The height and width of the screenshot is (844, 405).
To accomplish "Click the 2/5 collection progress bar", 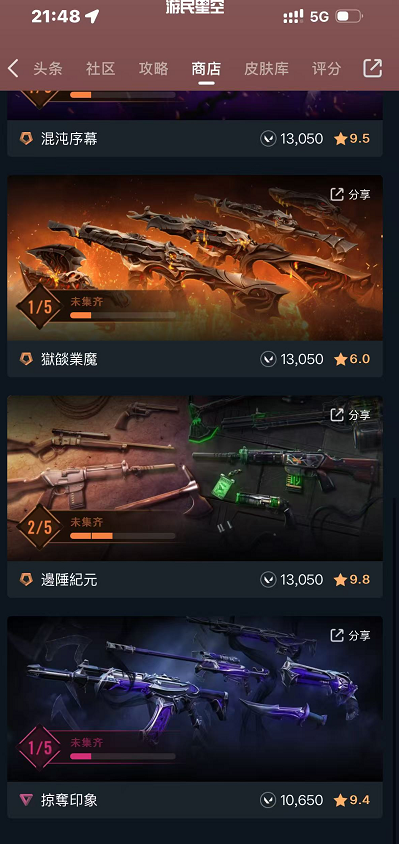I will pos(123,536).
